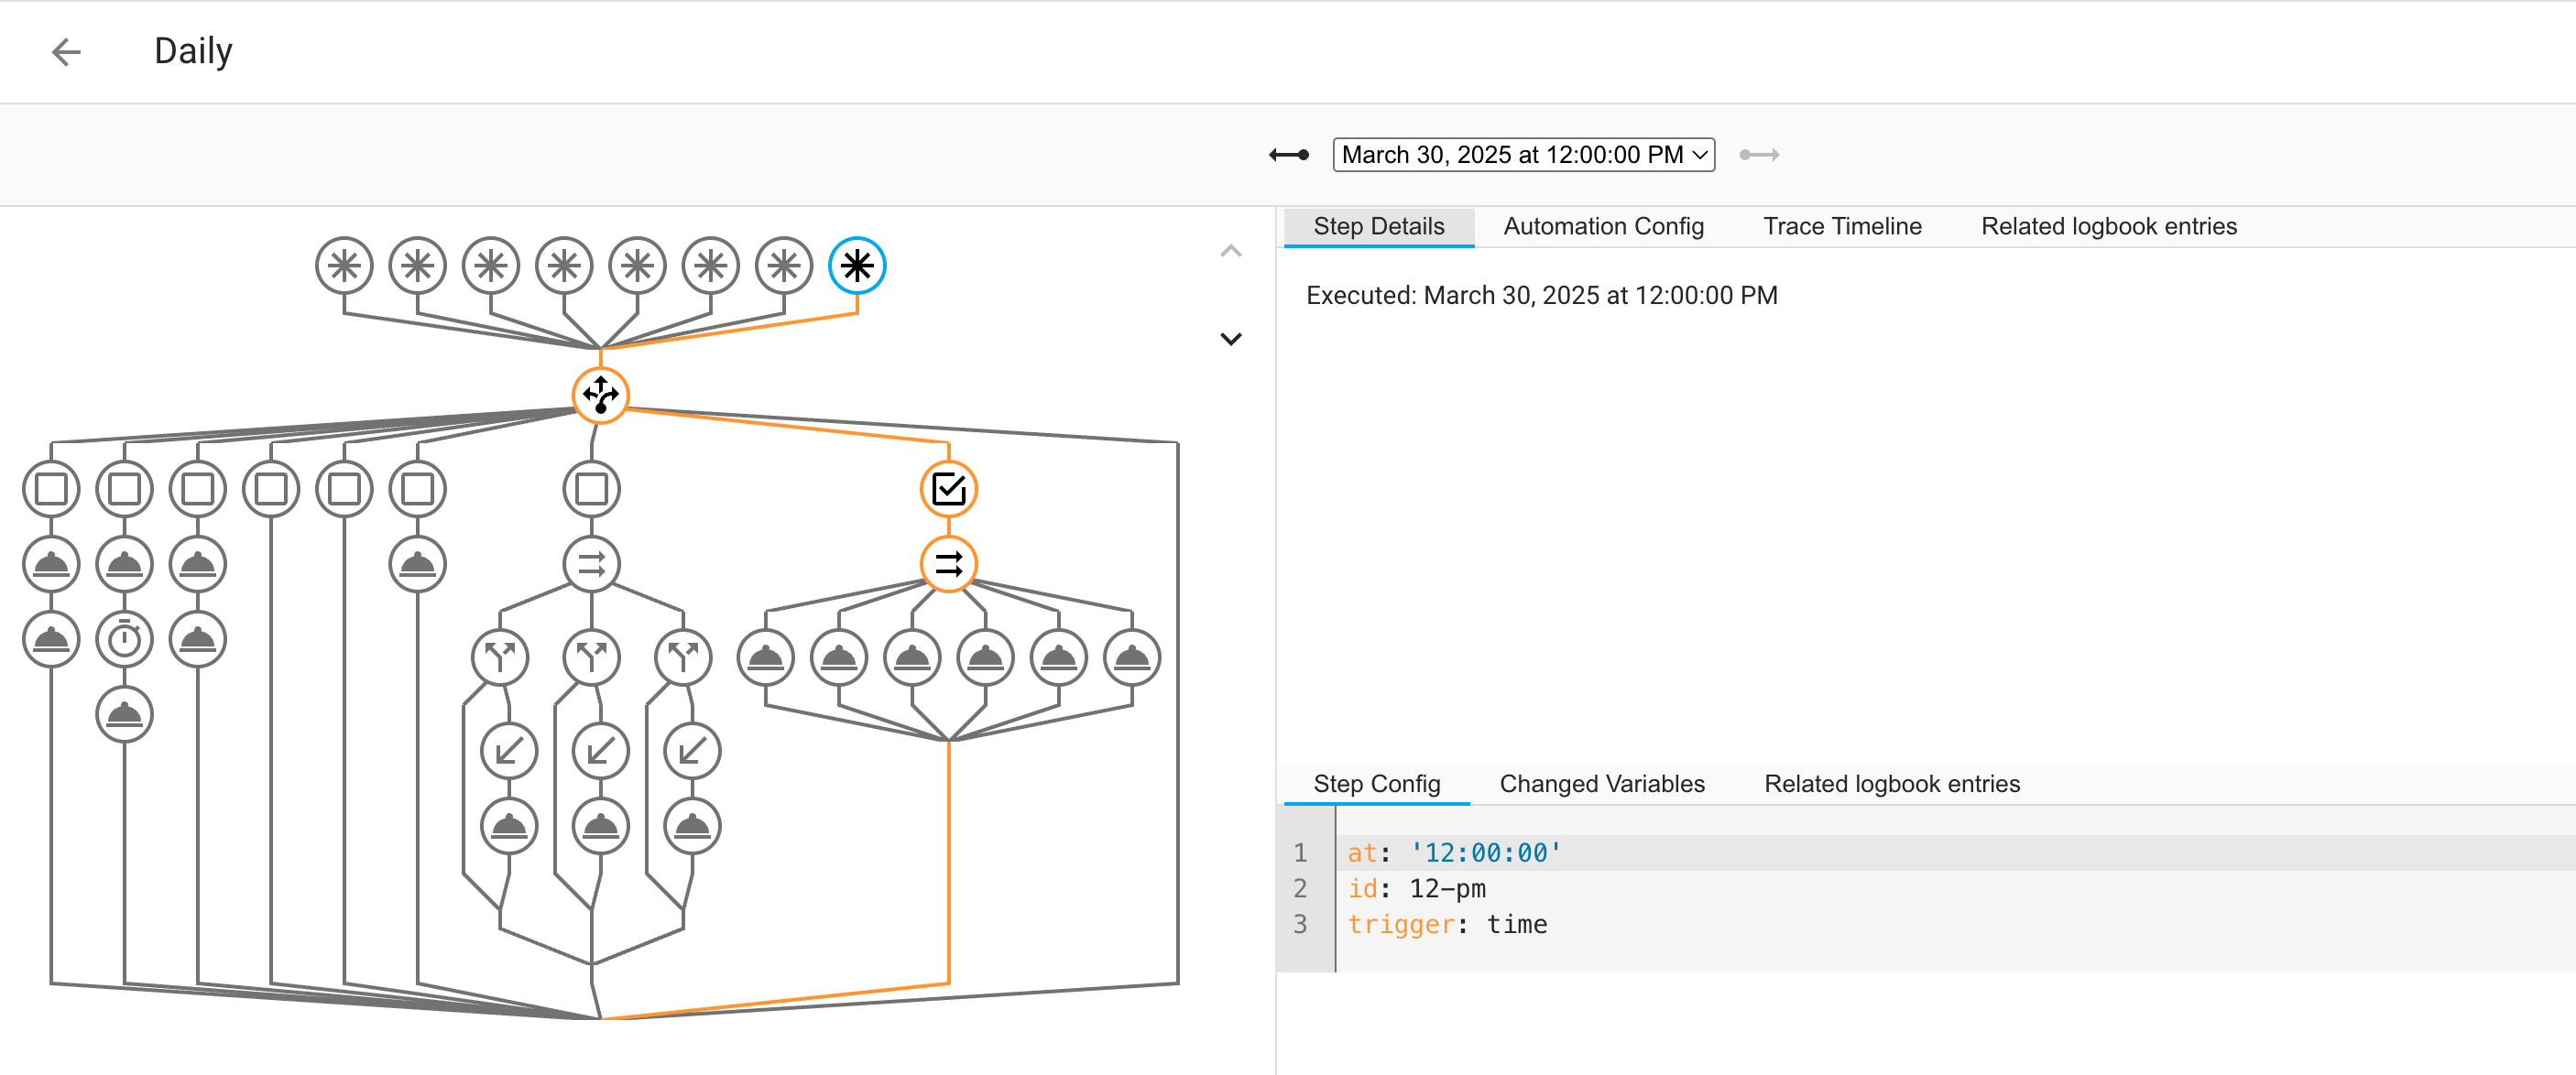Viewport: 2576px width, 1075px height.
Task: Open the lower Related logbook entries tab
Action: coord(1891,784)
